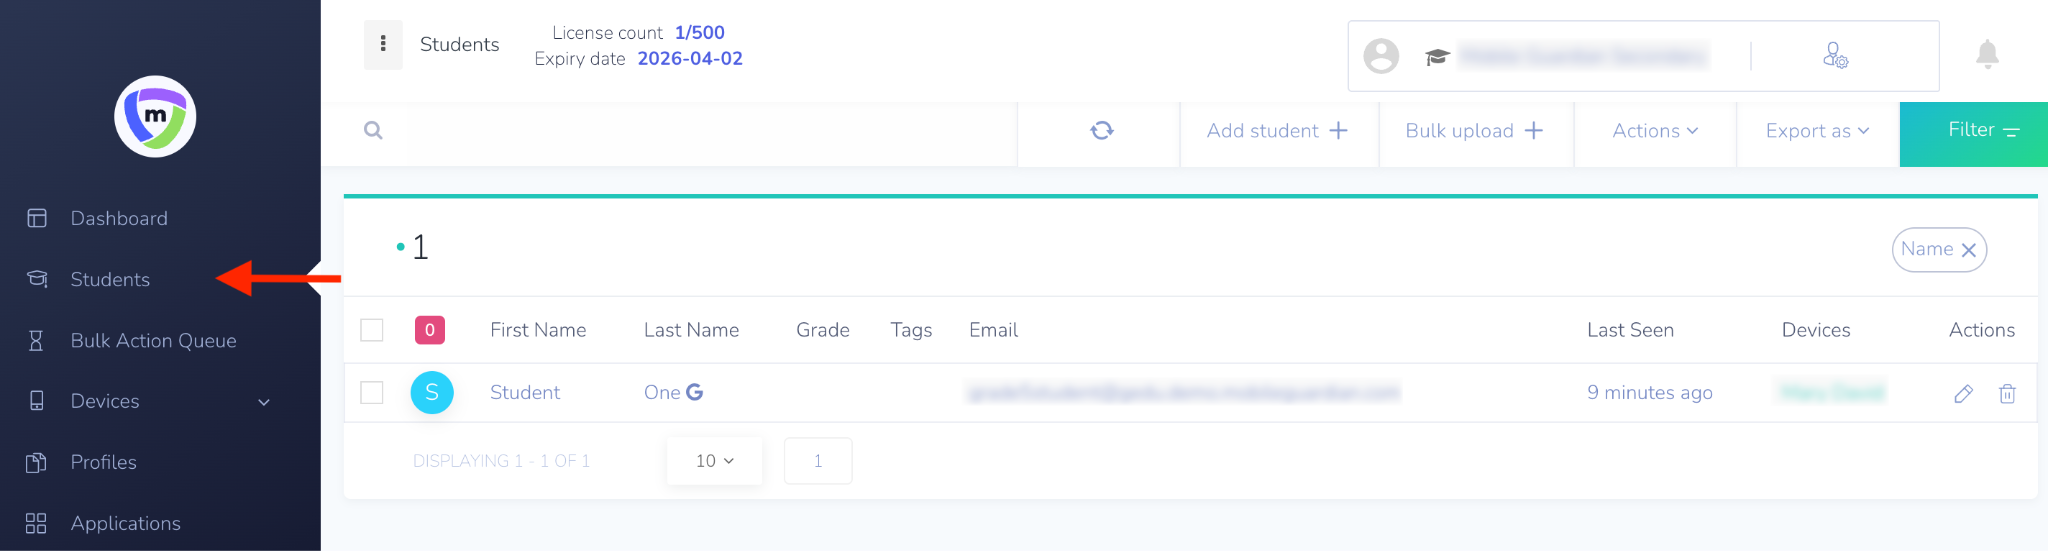Screen dimensions: 2048x551
Task: Click the pencil edit icon for Student One
Action: coord(1963,394)
